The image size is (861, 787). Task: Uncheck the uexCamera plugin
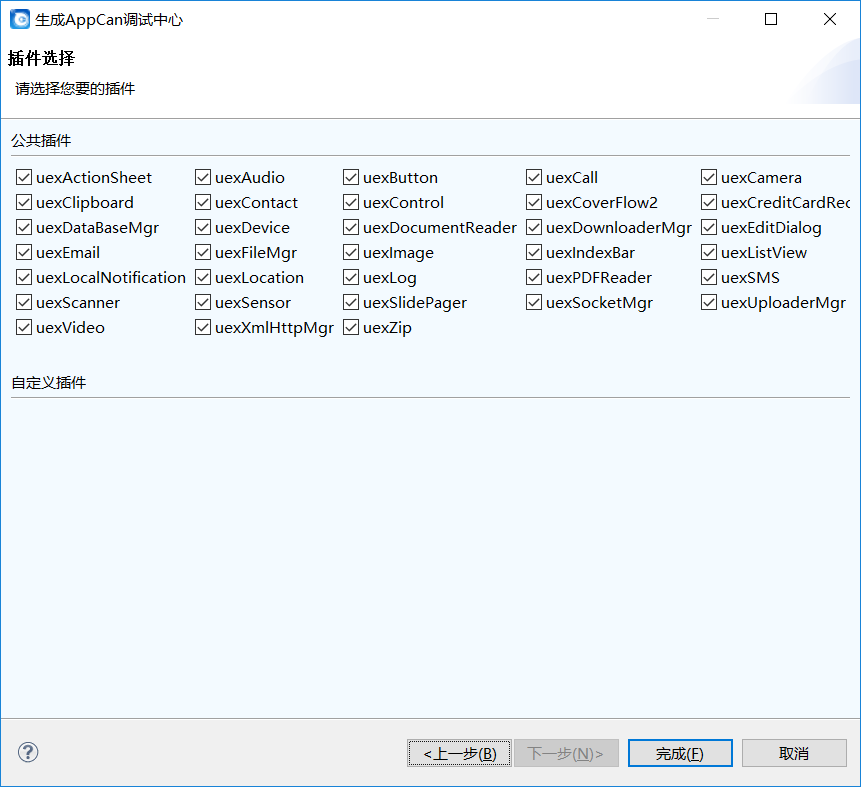point(709,177)
